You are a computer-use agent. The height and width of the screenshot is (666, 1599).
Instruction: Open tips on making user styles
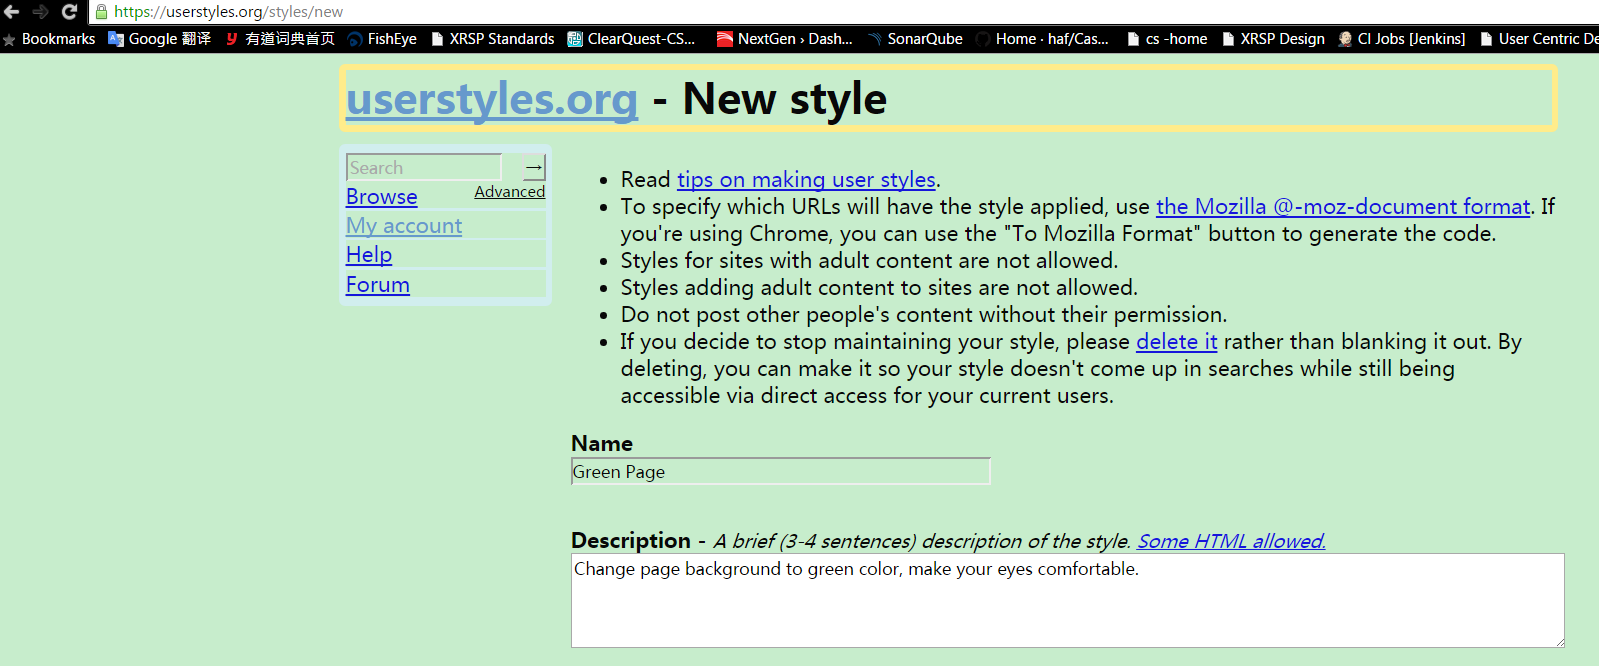(806, 180)
